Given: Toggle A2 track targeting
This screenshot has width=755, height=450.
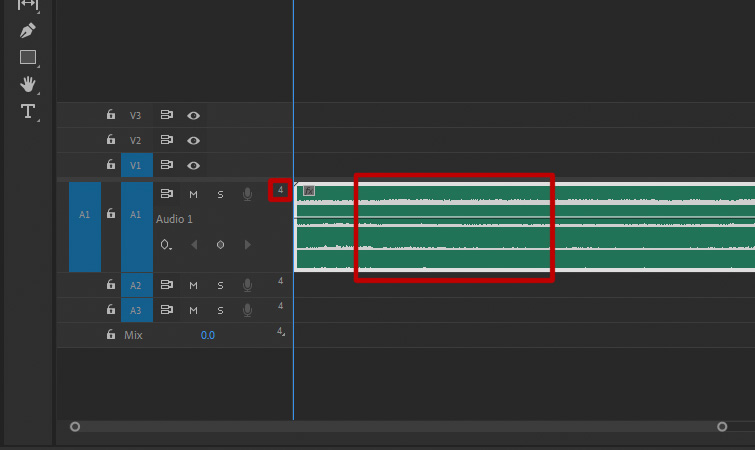Looking at the screenshot, I should [137, 285].
